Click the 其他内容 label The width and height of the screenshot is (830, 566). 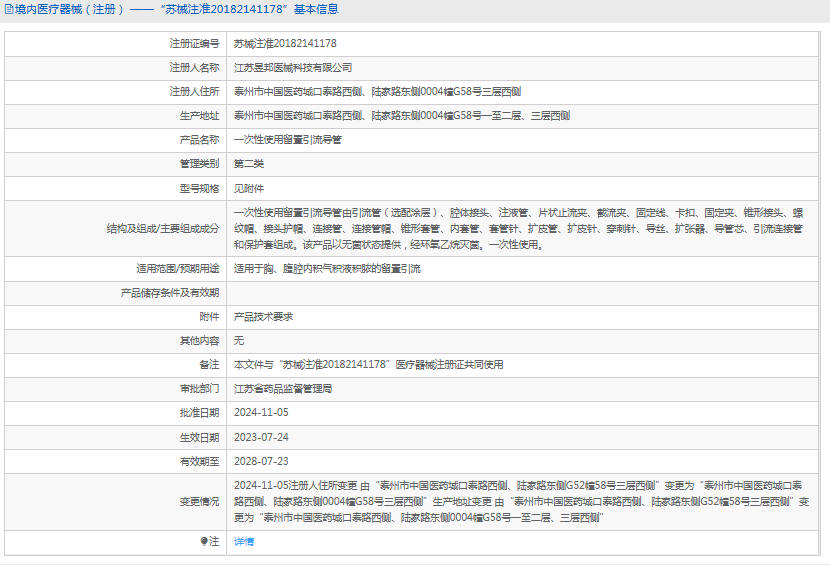pos(199,340)
